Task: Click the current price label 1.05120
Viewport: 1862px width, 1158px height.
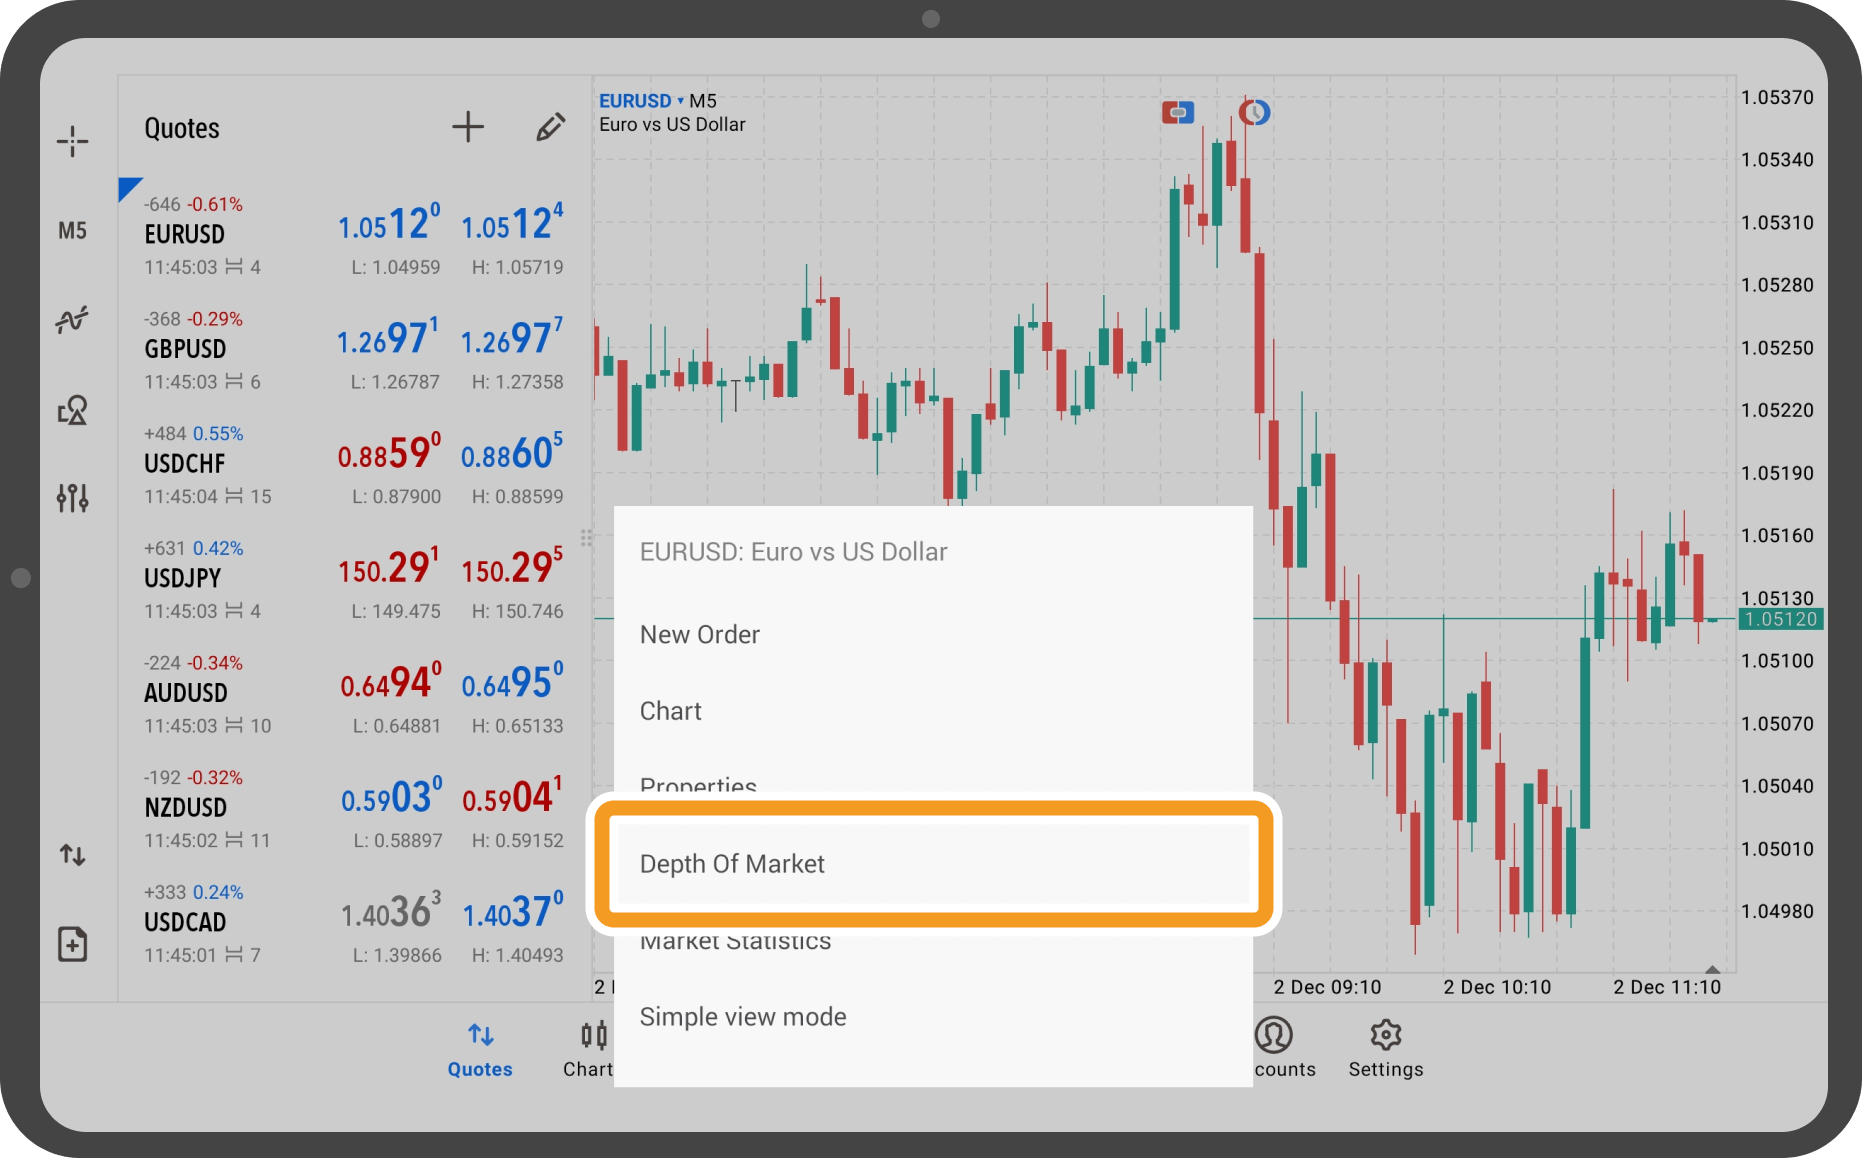Action: pos(1780,619)
